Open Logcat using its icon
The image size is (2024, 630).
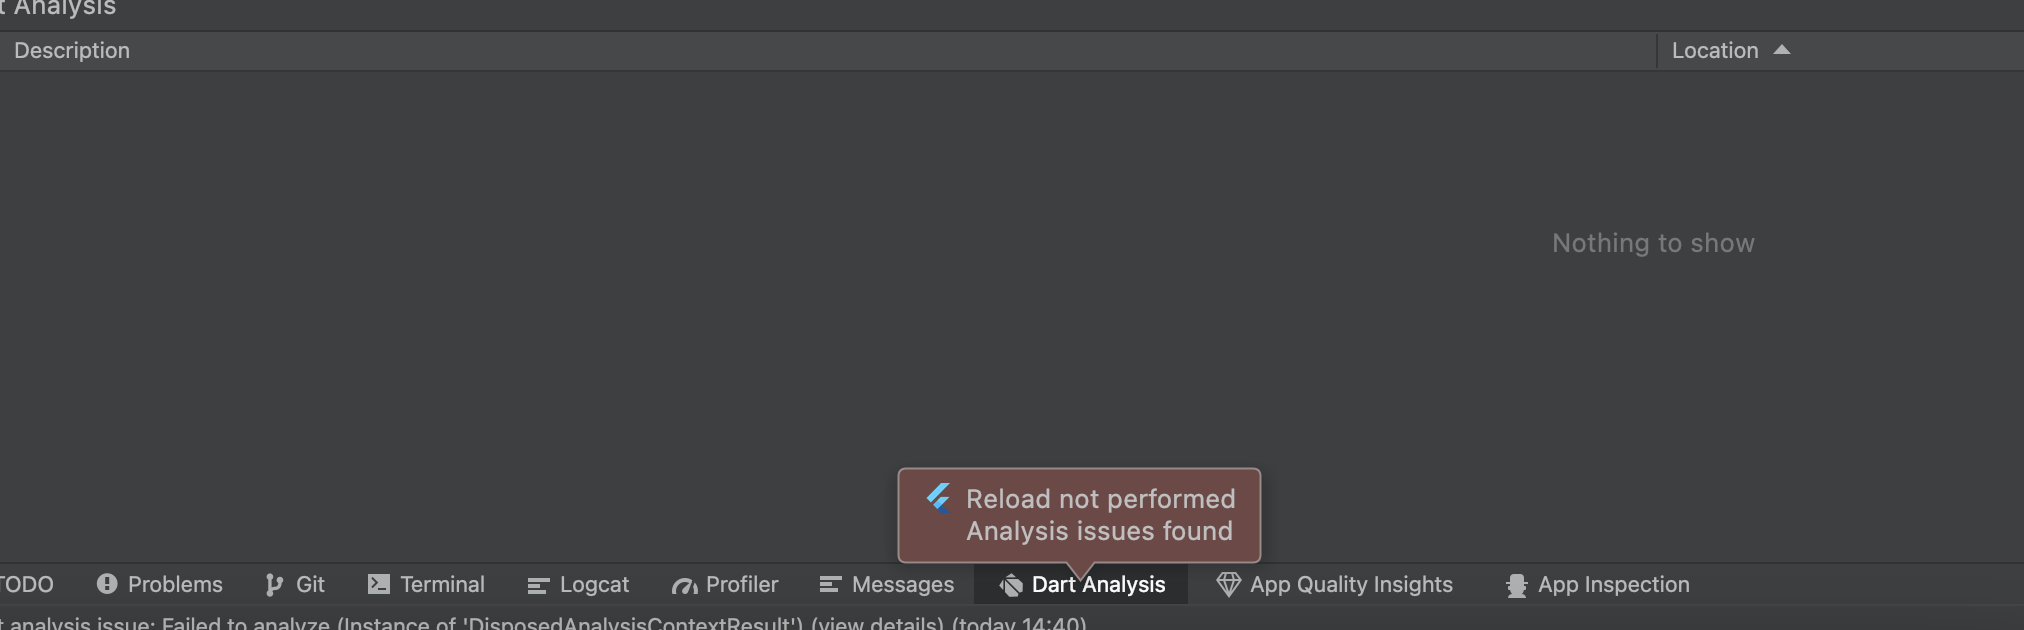point(538,584)
